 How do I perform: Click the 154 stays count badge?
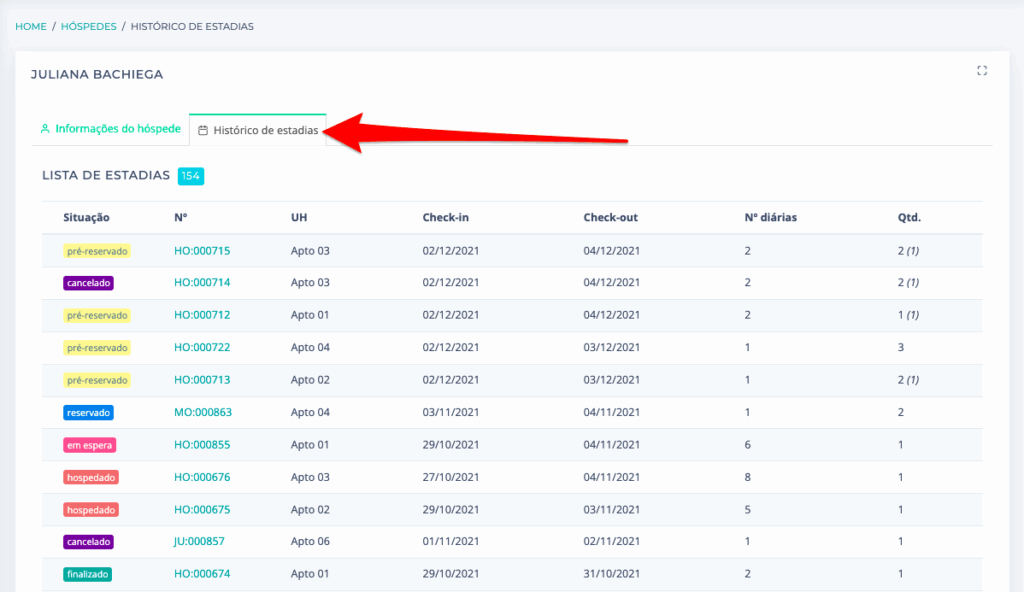click(x=191, y=176)
